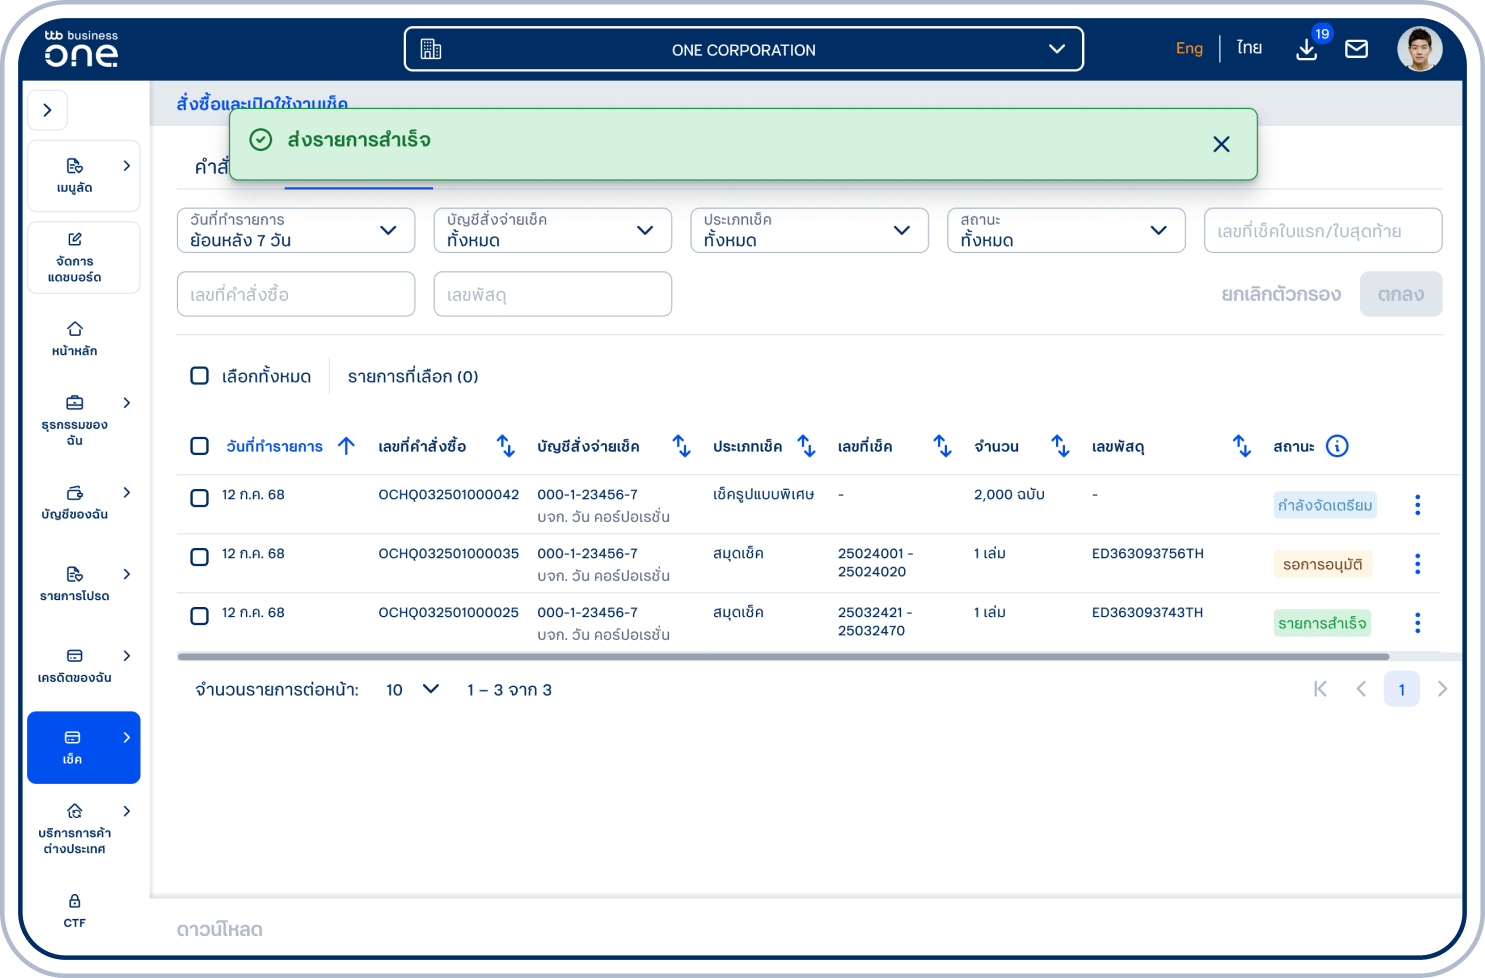The width and height of the screenshot is (1485, 978).
Task: Go to the home page sidebar item
Action: (75, 339)
